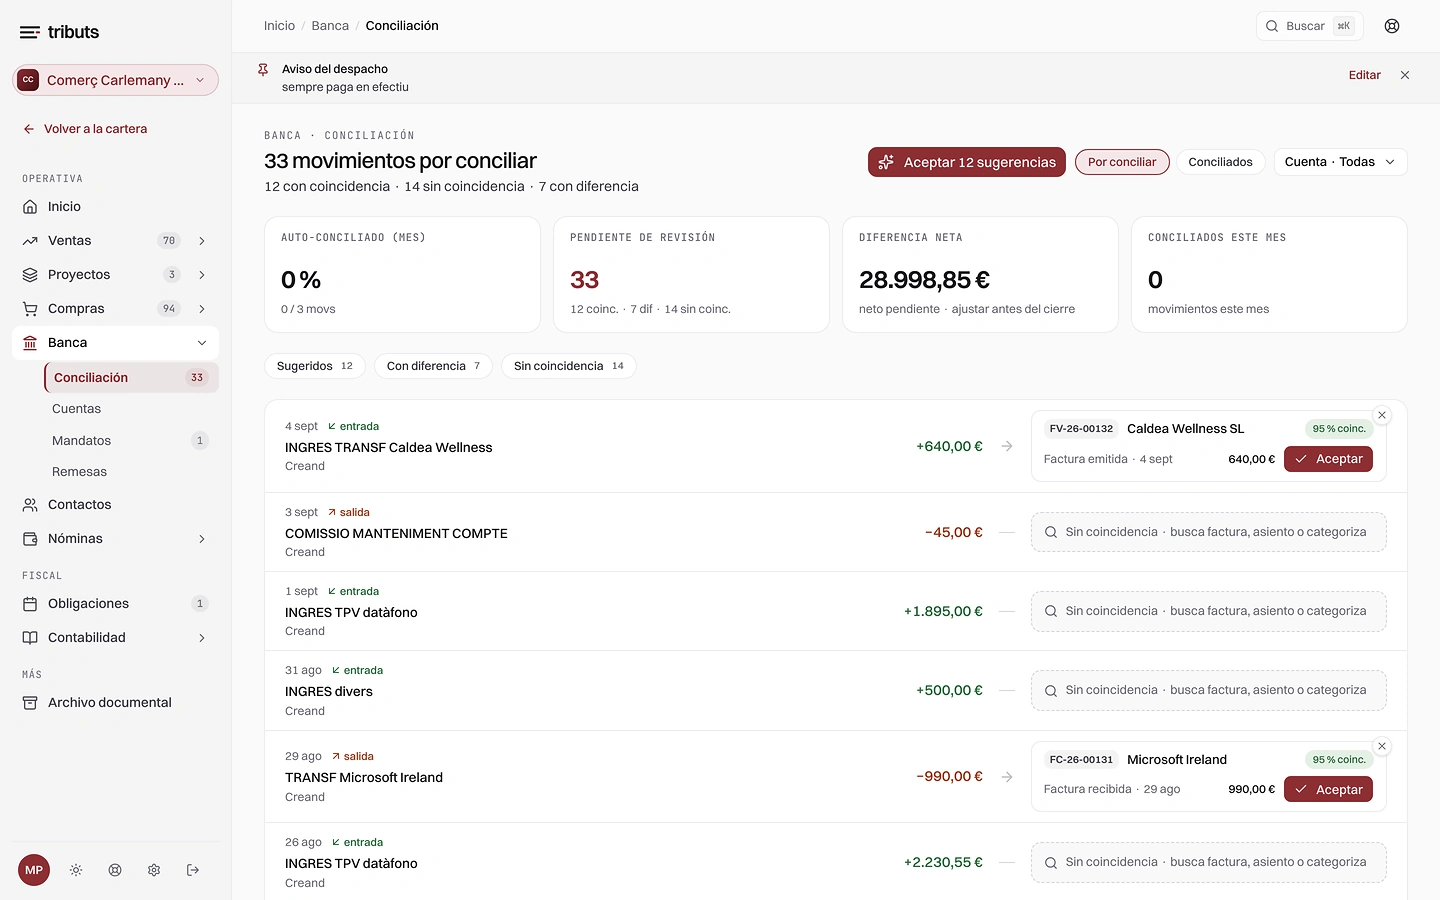Click the Archivo documental sidebar icon
The image size is (1440, 900).
point(30,702)
